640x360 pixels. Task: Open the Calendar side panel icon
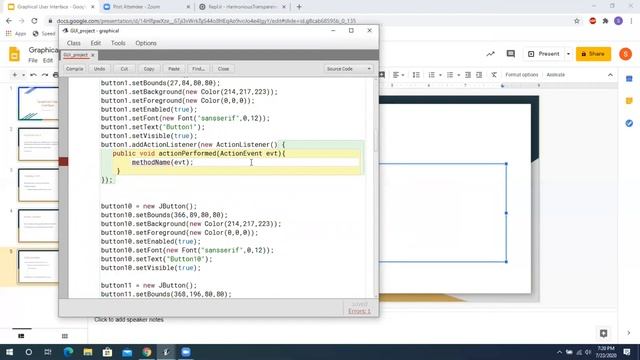(629, 79)
